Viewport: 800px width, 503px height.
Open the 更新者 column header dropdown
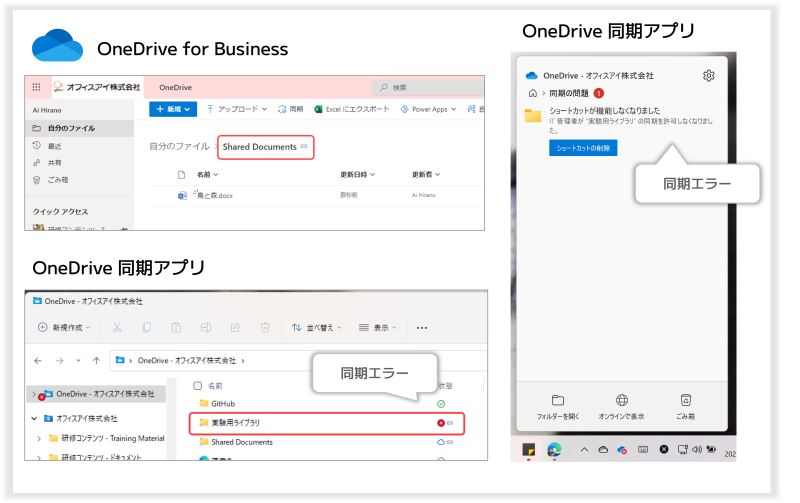pos(426,174)
